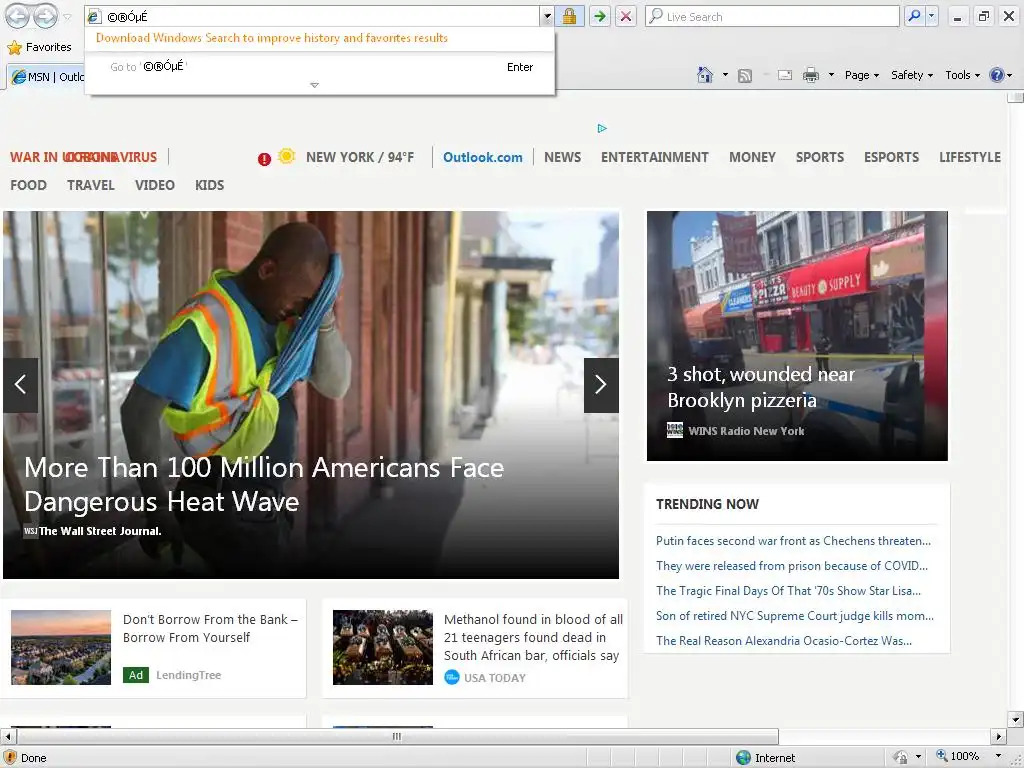
Task: Open the LendingTree Borrow From Yourself ad
Action: click(x=210, y=628)
